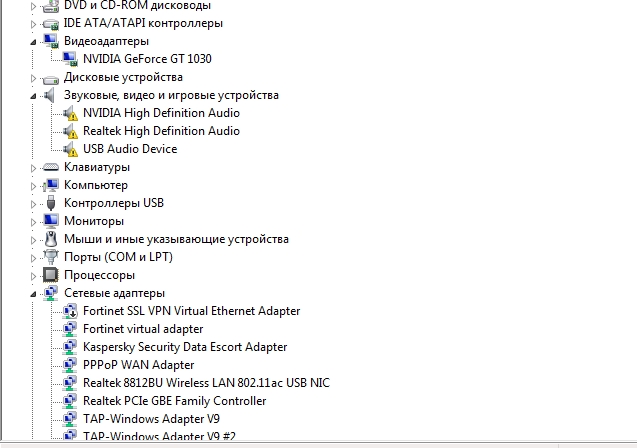
Task: Select the USB Audio Device label
Action: 130,149
